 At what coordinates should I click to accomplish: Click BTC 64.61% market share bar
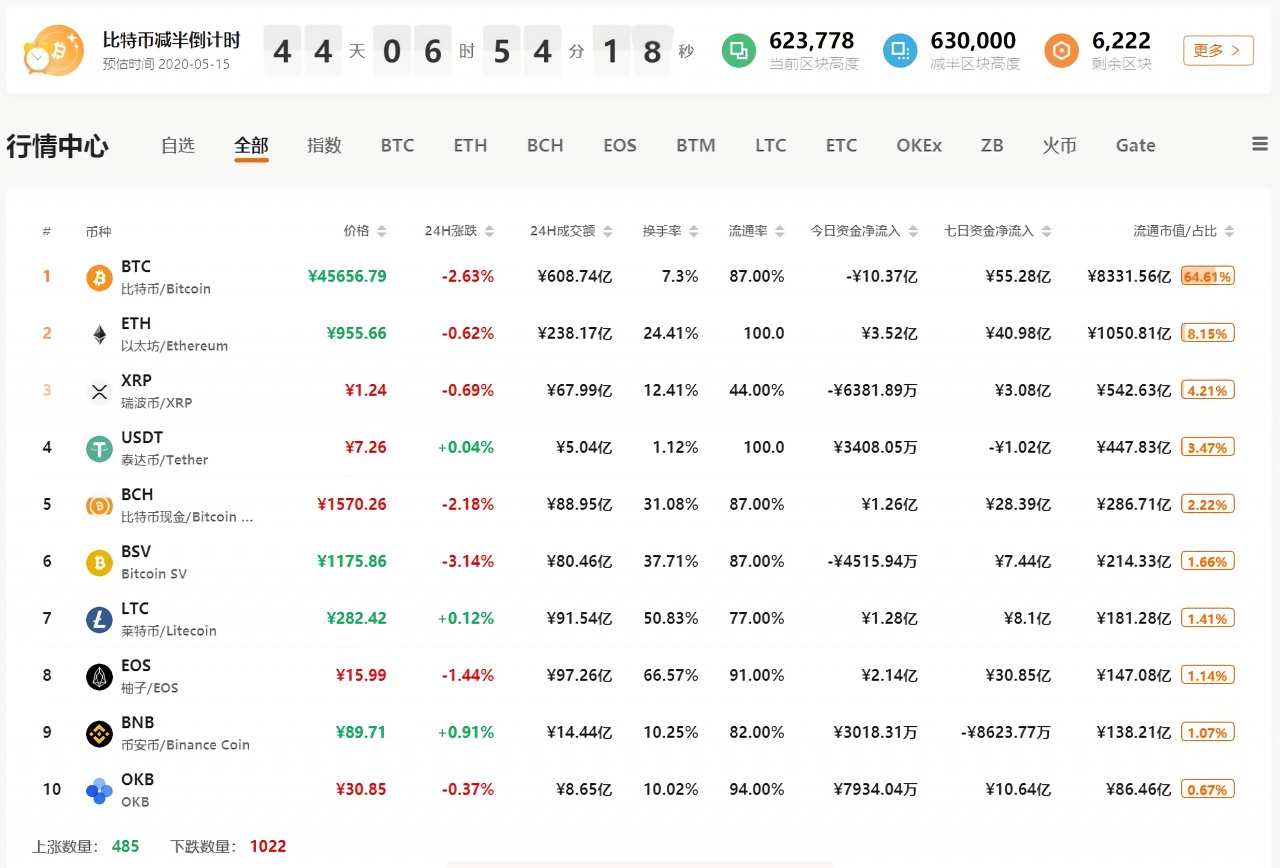pyautogui.click(x=1208, y=276)
